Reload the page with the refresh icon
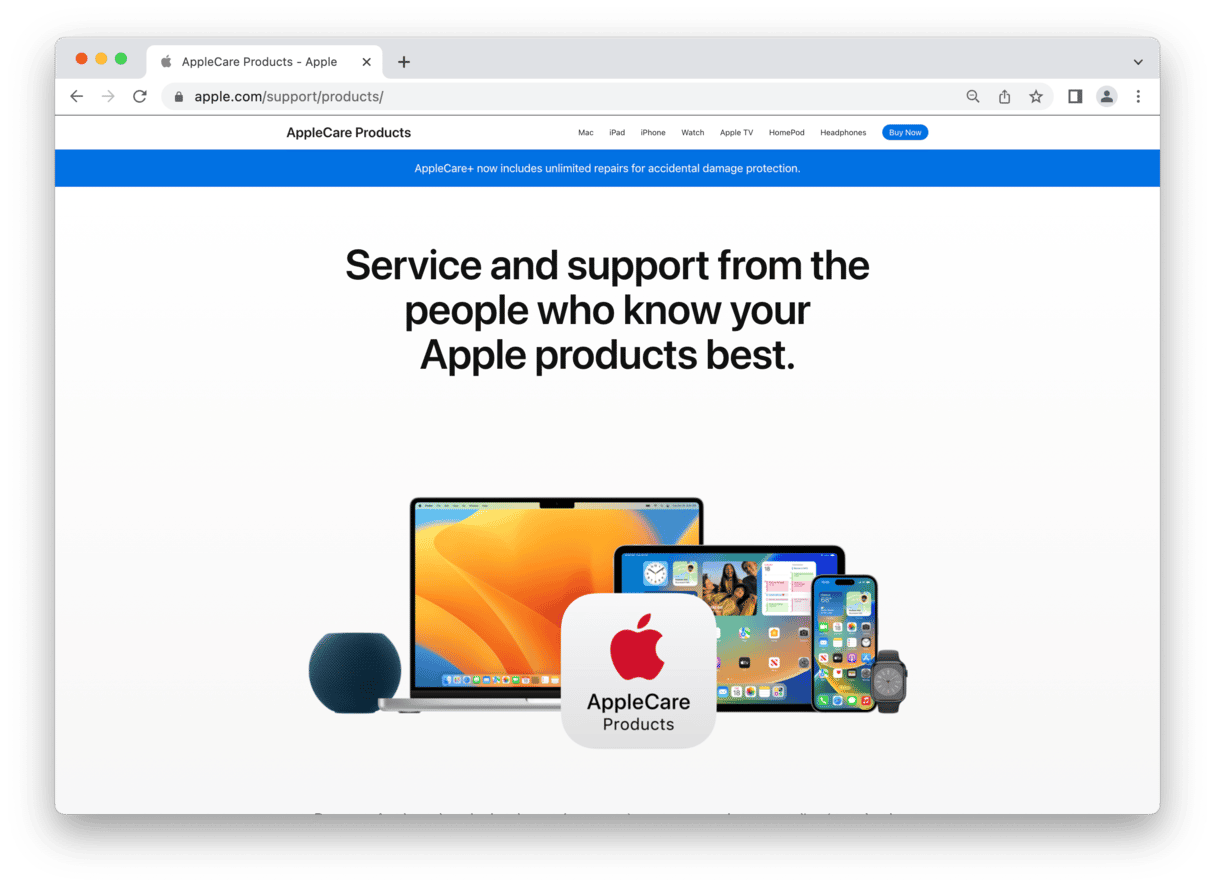1215x887 pixels. 140,97
